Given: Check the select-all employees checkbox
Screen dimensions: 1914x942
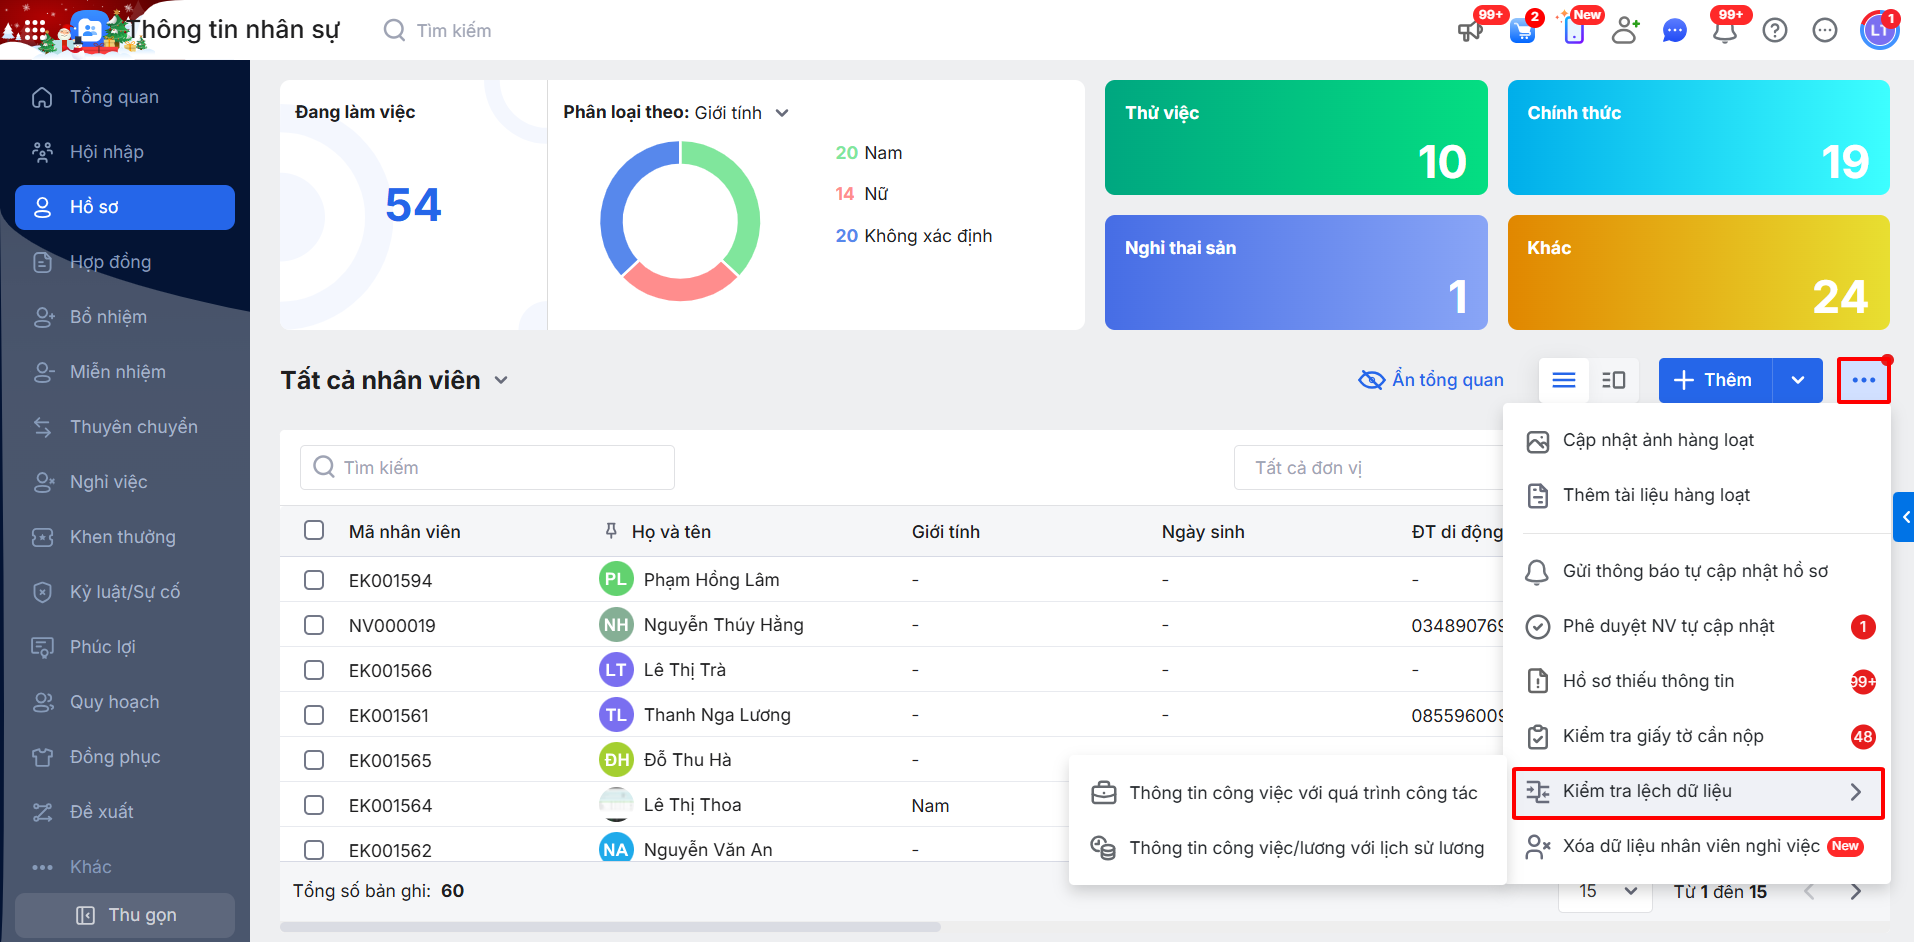Looking at the screenshot, I should pos(314,530).
